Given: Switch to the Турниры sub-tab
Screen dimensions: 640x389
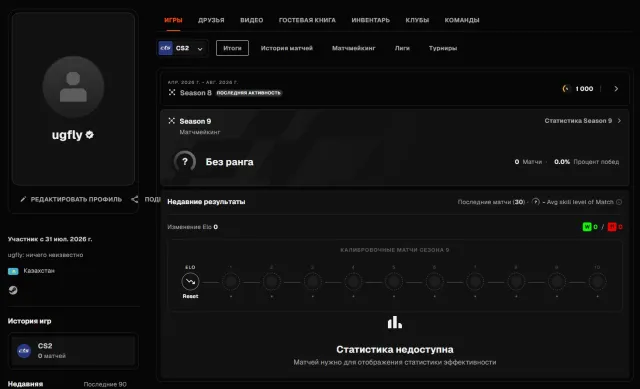Looking at the screenshot, I should 443,48.
